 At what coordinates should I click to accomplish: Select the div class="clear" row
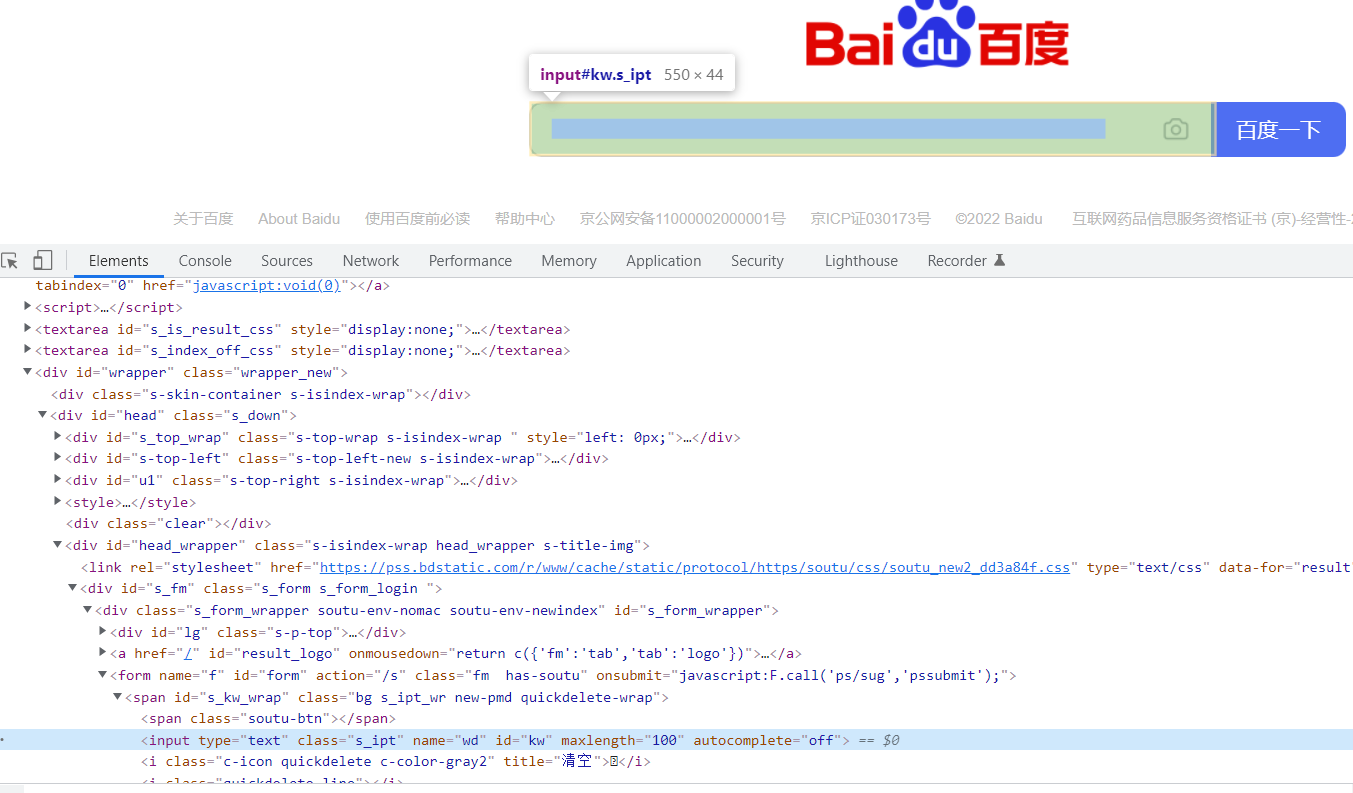point(676,523)
